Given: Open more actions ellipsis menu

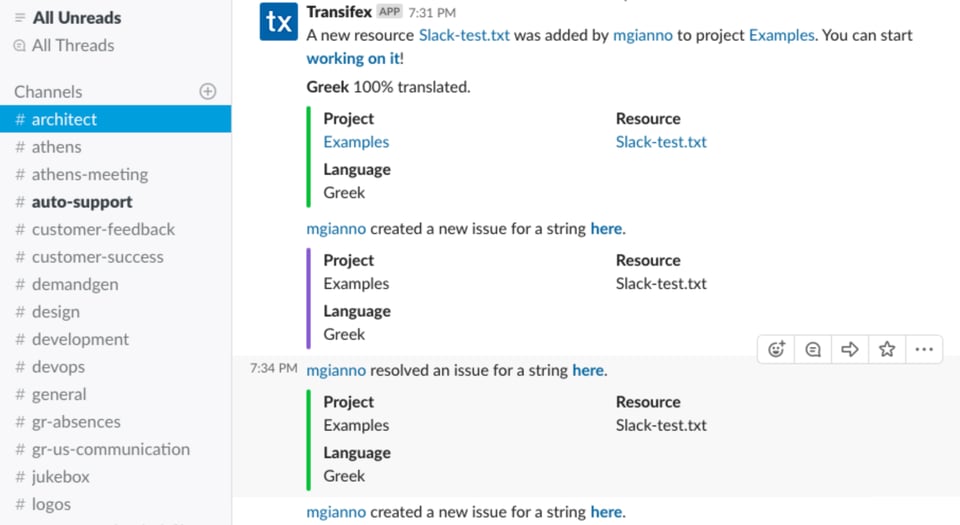Looking at the screenshot, I should pos(924,349).
